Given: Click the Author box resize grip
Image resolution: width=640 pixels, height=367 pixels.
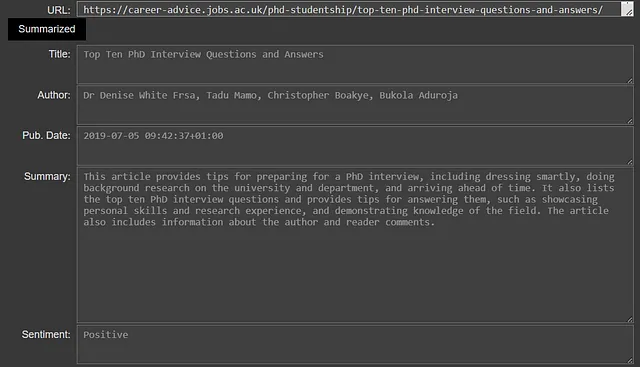Looking at the screenshot, I should 630,121.
